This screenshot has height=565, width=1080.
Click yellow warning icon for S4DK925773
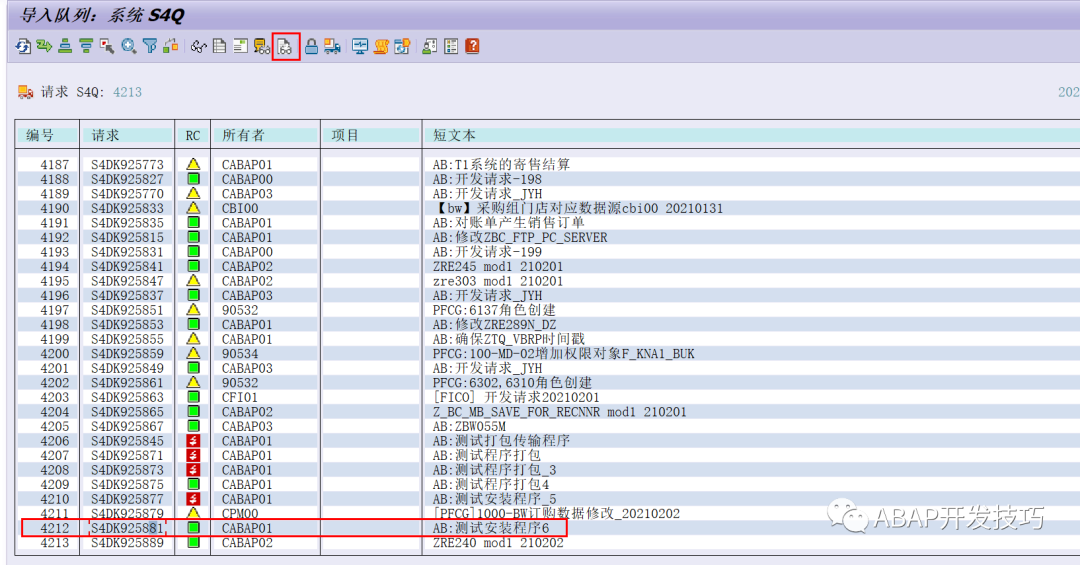click(194, 164)
